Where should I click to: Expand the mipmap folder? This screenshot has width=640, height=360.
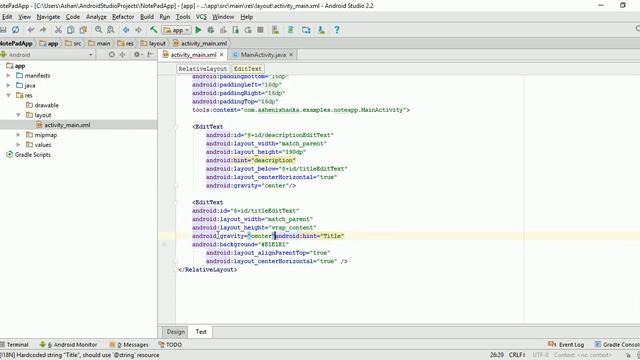pos(18,135)
